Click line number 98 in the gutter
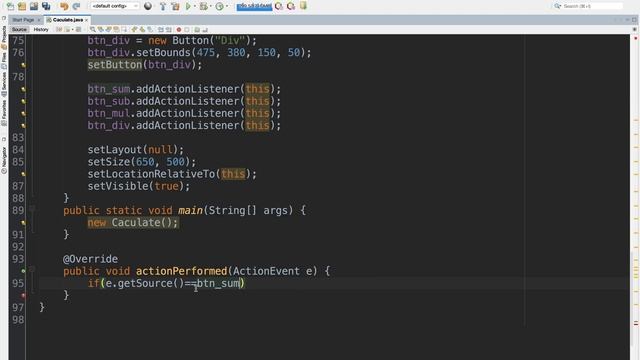The height and width of the screenshot is (360, 640). click(18, 320)
